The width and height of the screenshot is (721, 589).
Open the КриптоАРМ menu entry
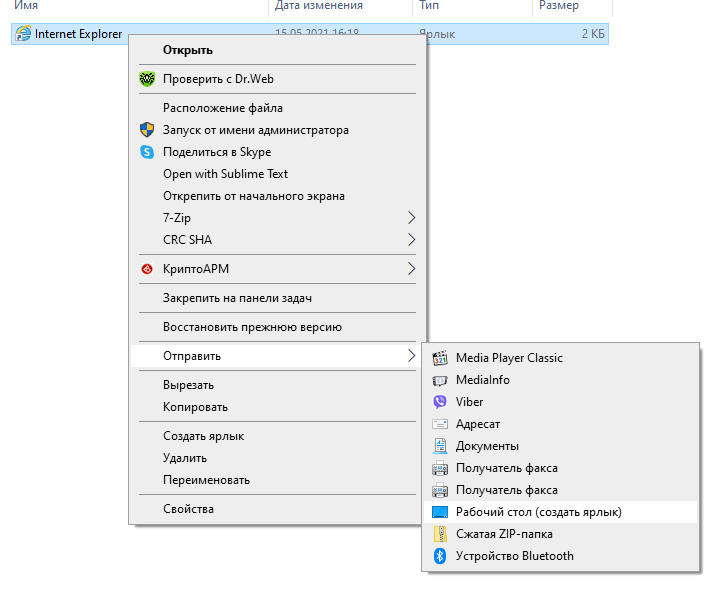coord(277,269)
